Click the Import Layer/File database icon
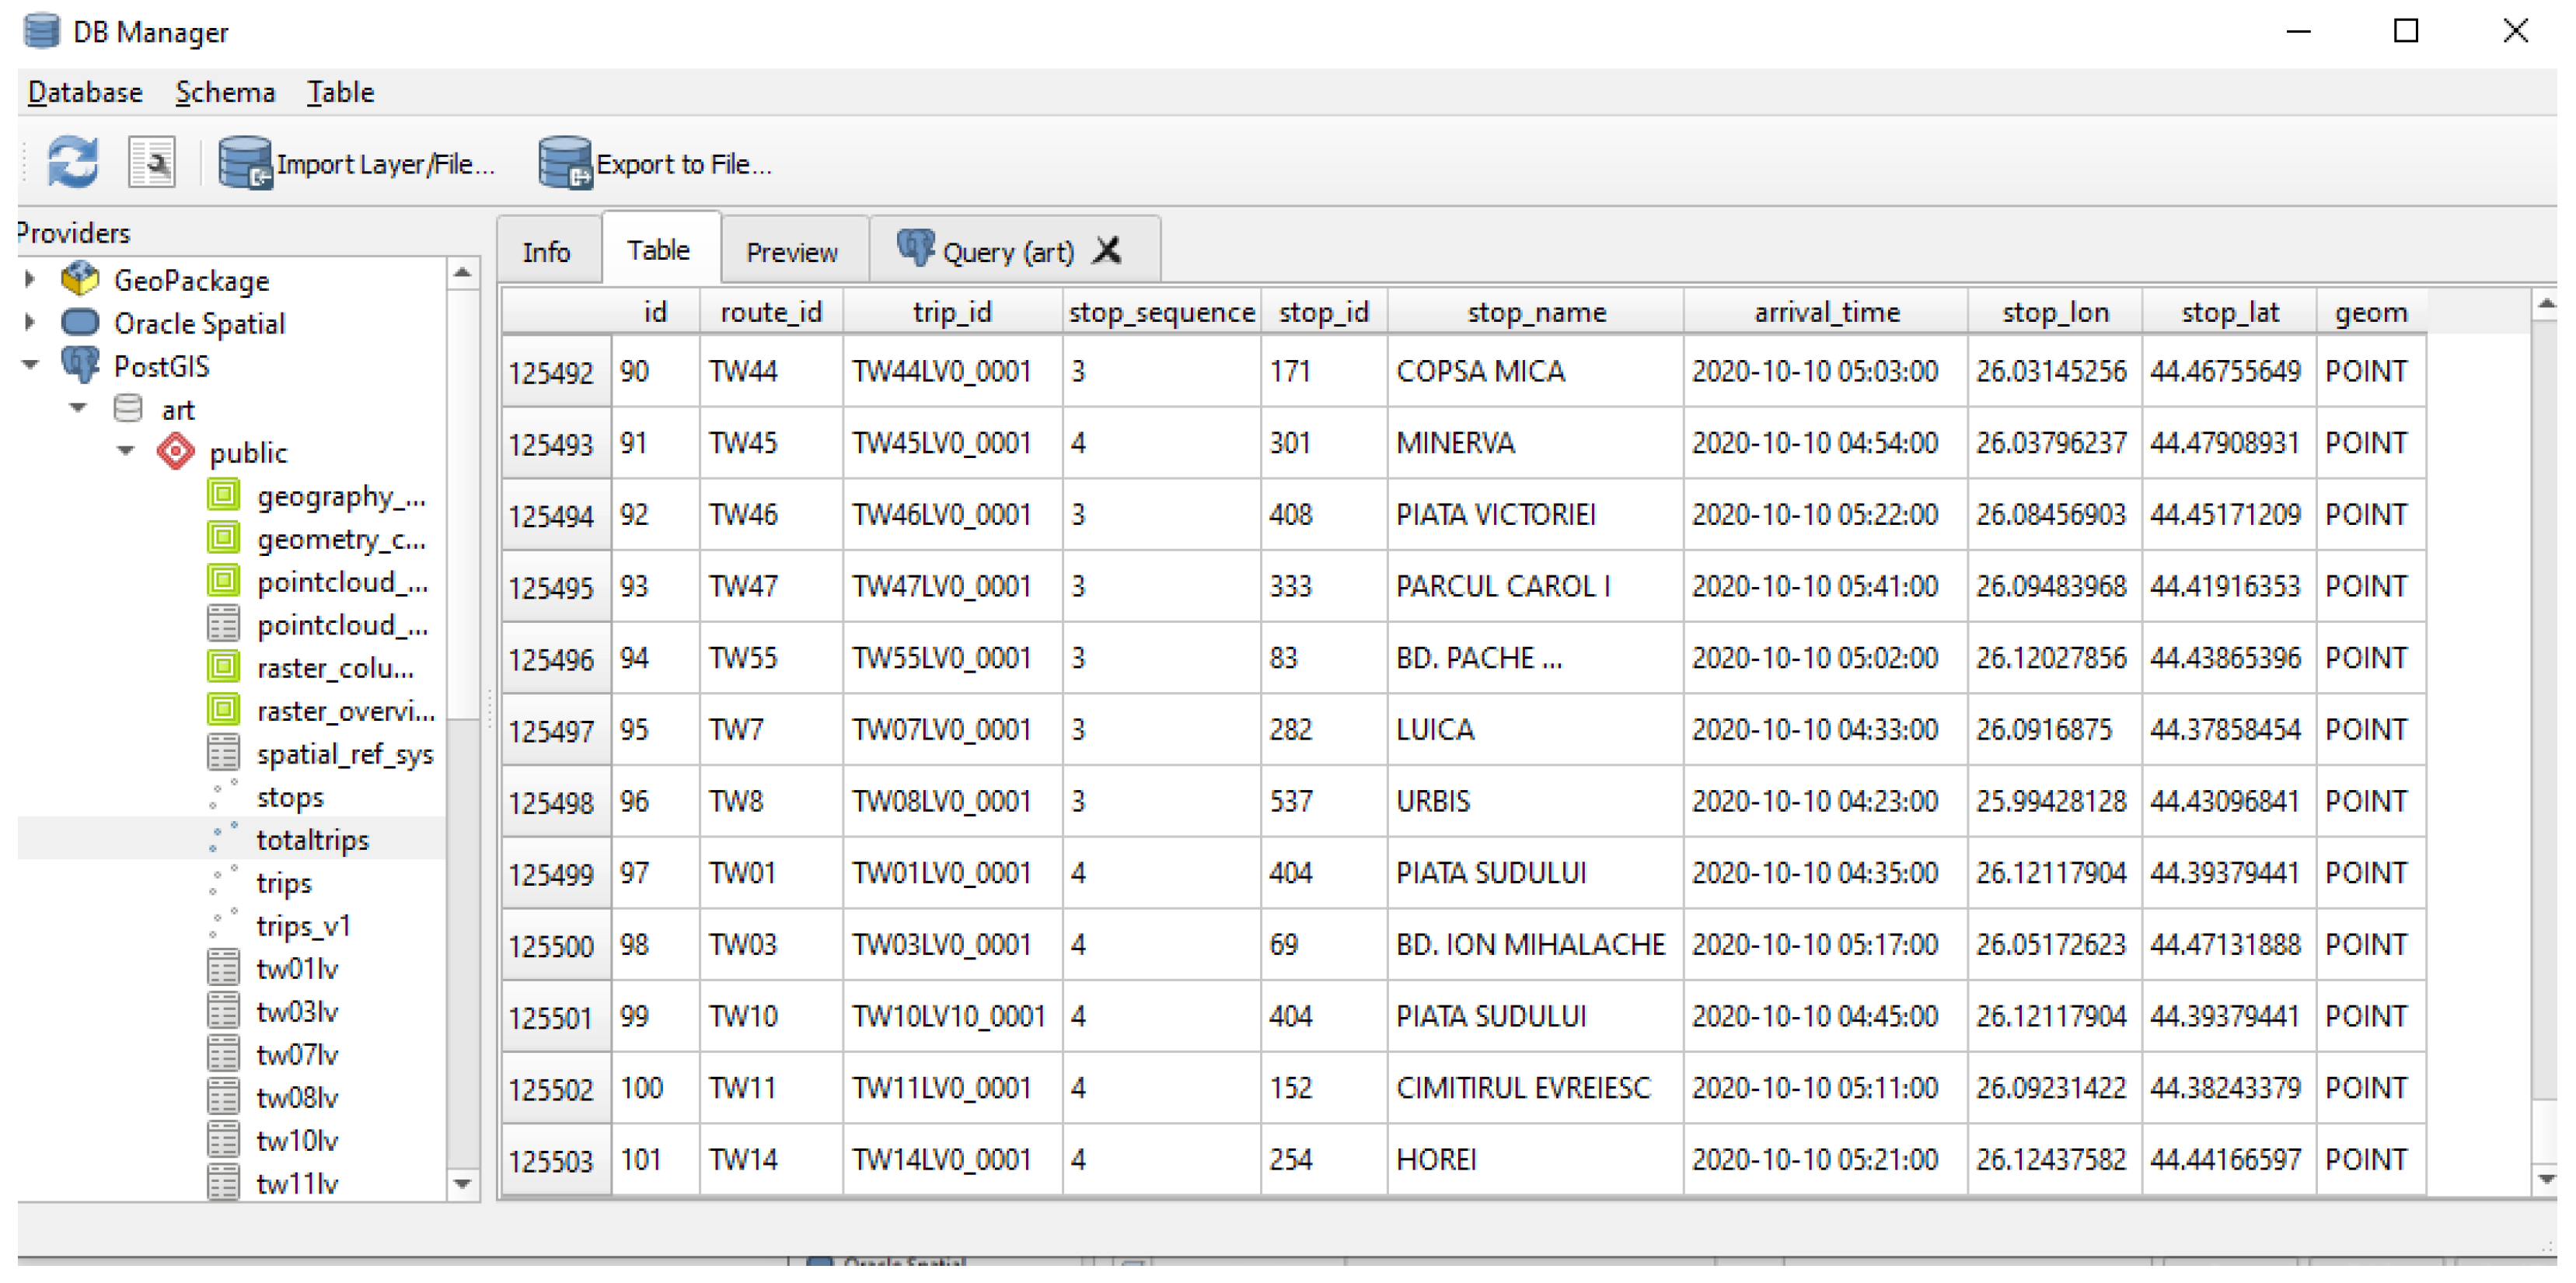2576x1283 pixels. pos(245,162)
